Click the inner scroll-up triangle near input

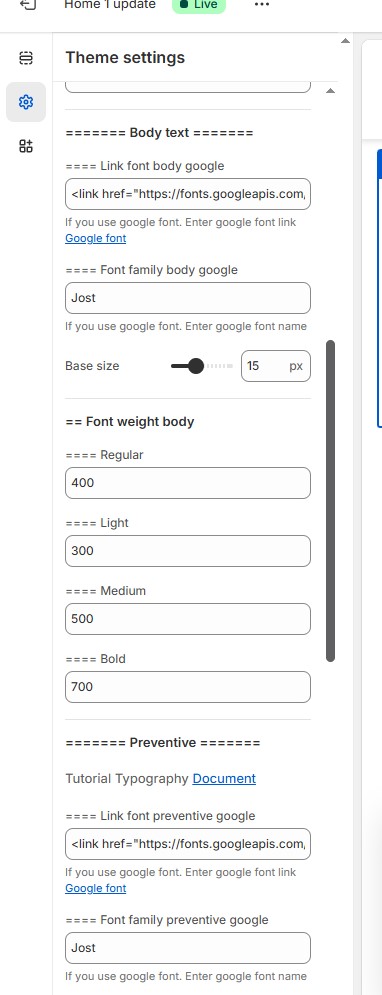coord(330,91)
